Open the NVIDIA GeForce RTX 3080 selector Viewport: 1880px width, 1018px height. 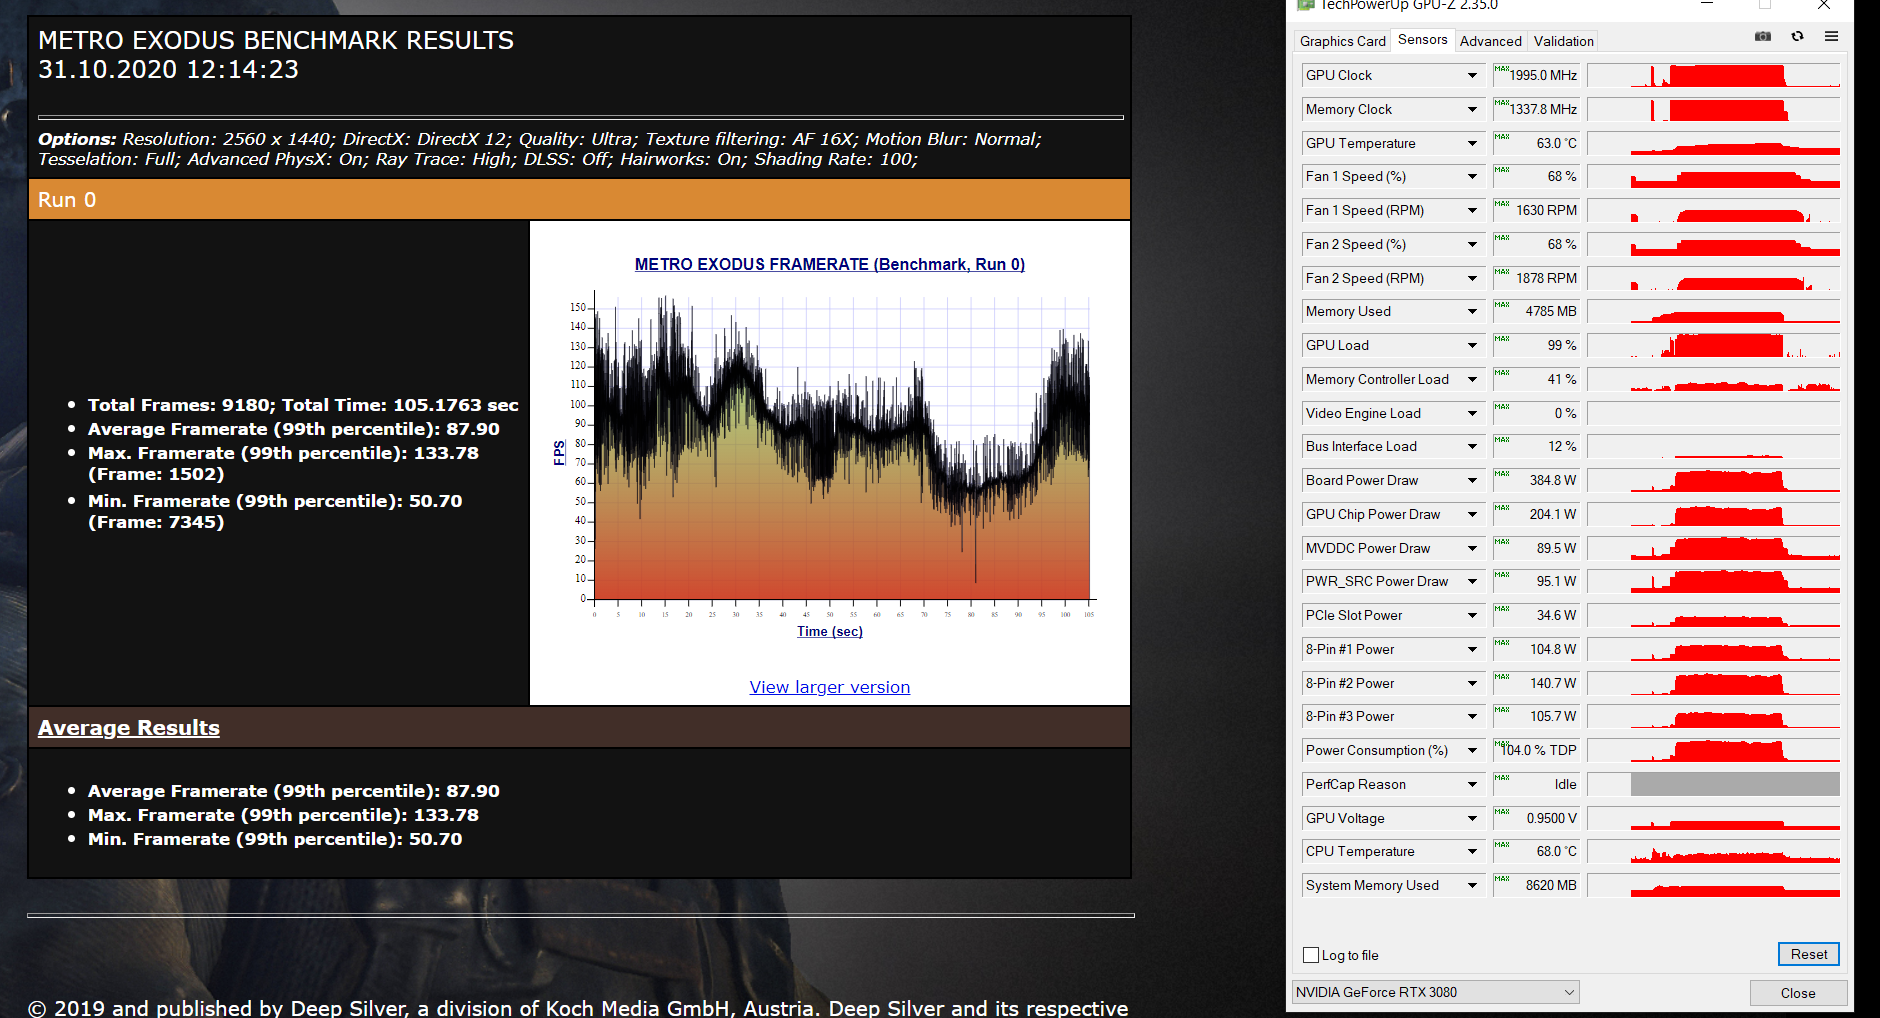(1435, 992)
